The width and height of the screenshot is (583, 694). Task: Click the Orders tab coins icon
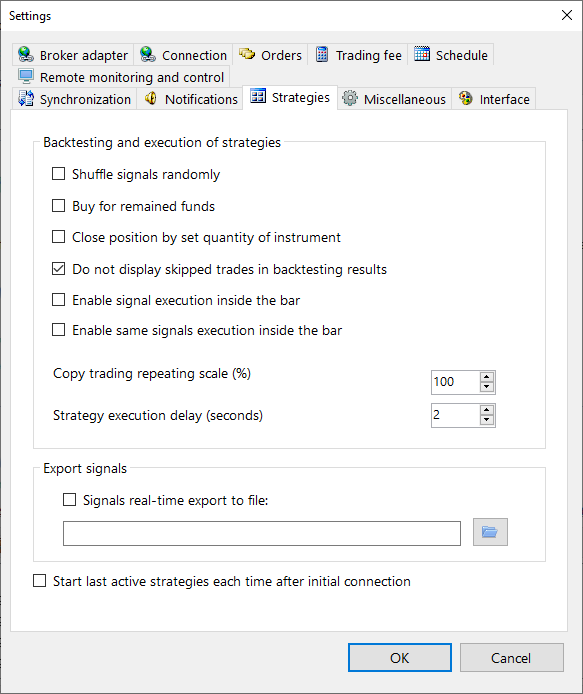247,54
